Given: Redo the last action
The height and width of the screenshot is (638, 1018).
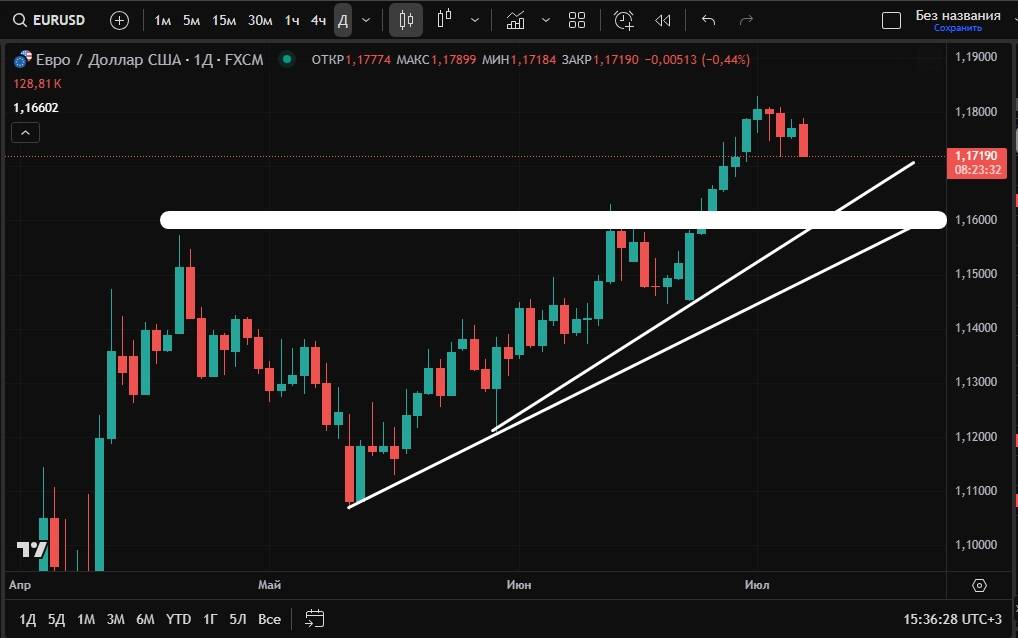Looking at the screenshot, I should 747,21.
